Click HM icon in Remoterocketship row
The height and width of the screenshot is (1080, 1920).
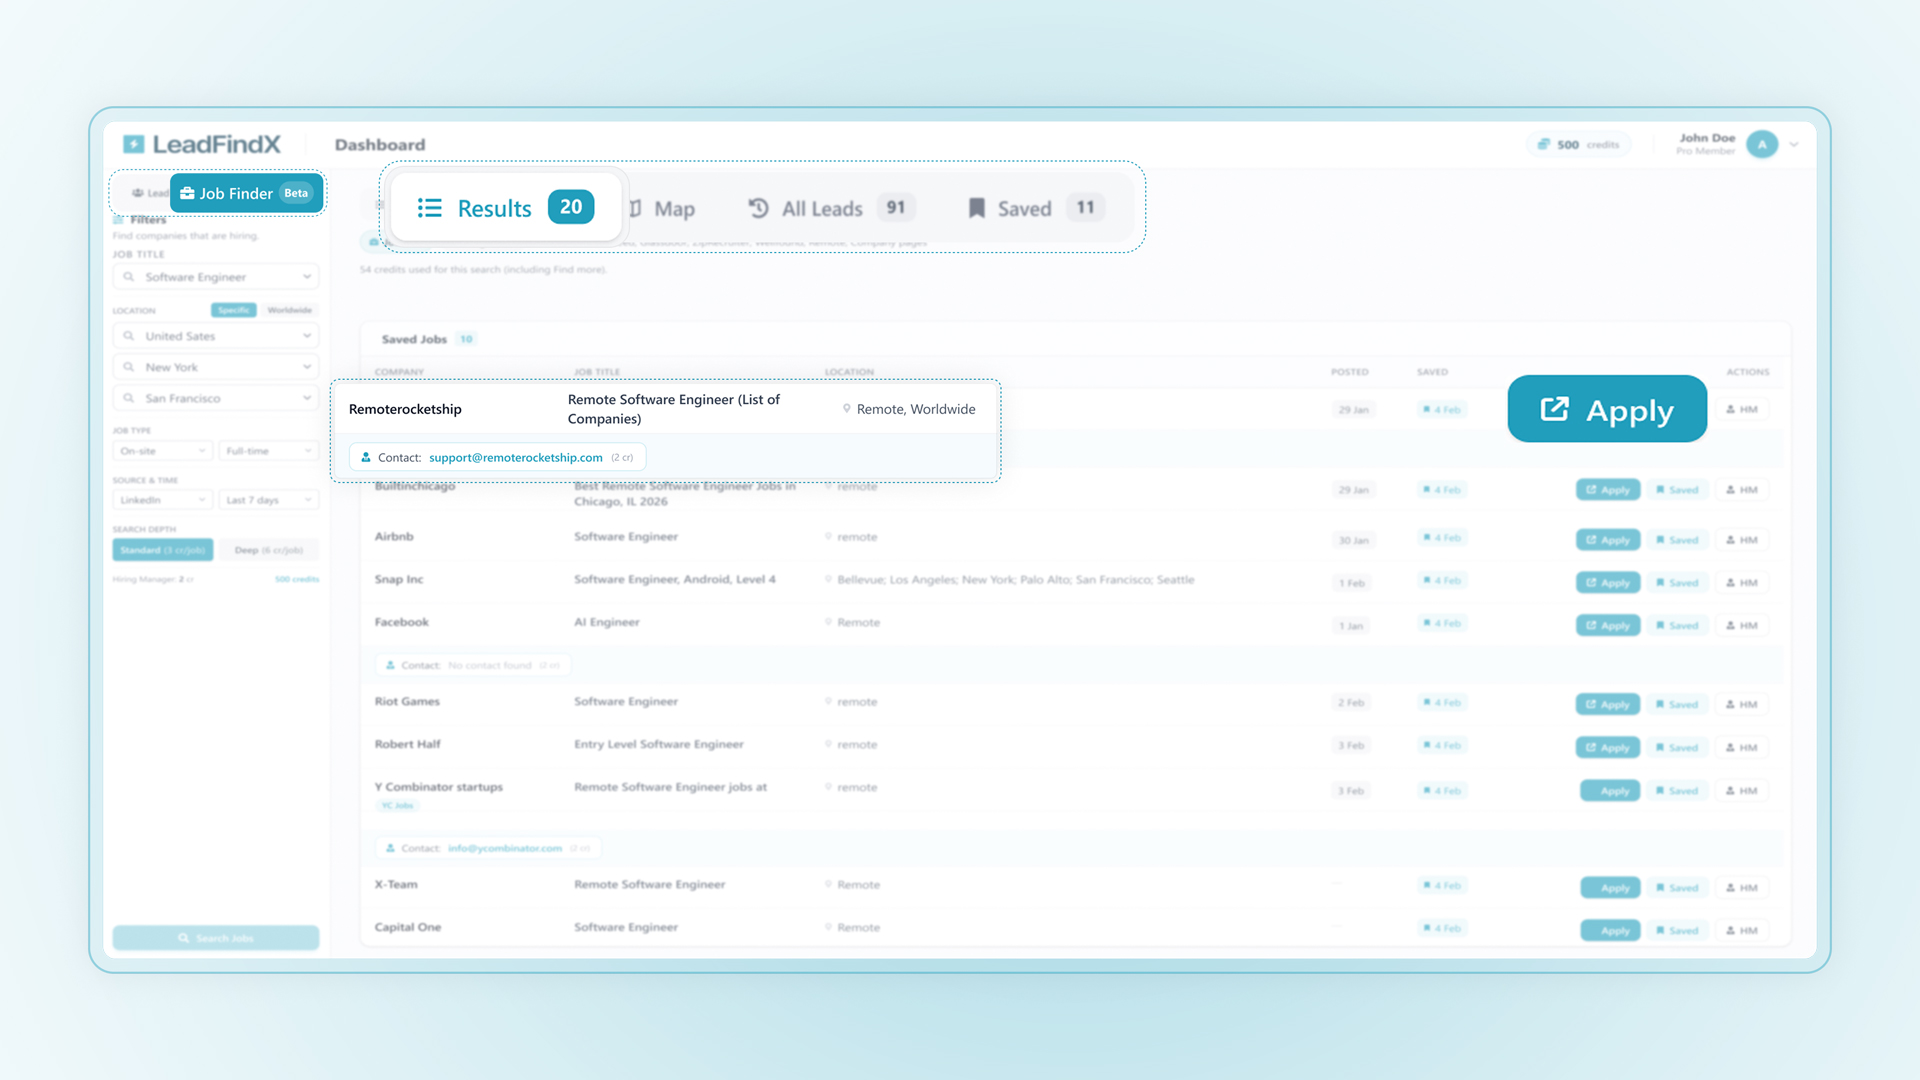click(x=1742, y=409)
